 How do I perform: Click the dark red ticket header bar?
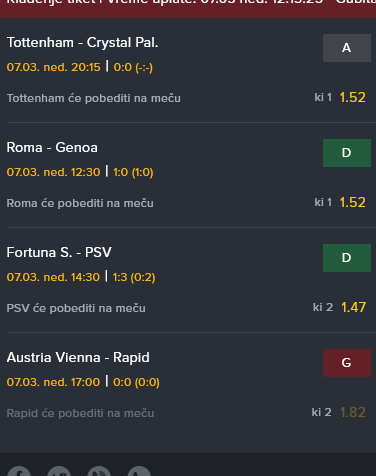[x=188, y=9]
